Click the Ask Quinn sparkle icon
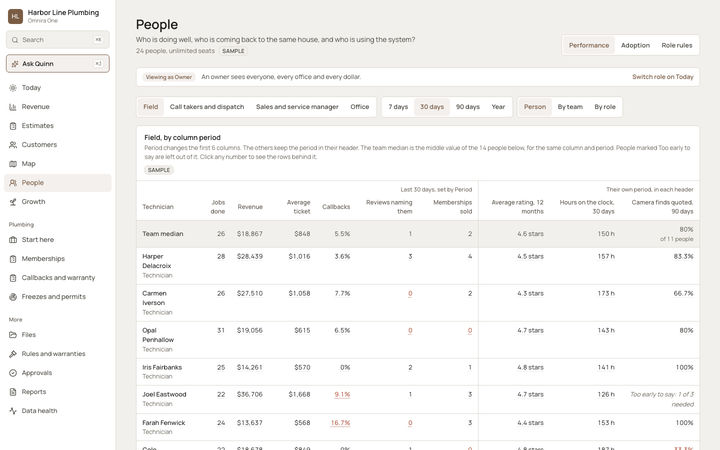Image resolution: width=720 pixels, height=450 pixels. tap(15, 64)
